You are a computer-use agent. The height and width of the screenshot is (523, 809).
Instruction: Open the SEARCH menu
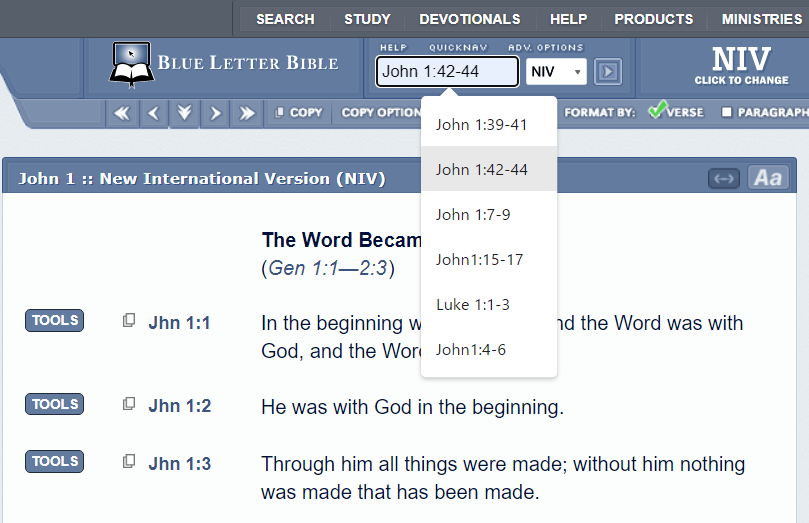[285, 19]
